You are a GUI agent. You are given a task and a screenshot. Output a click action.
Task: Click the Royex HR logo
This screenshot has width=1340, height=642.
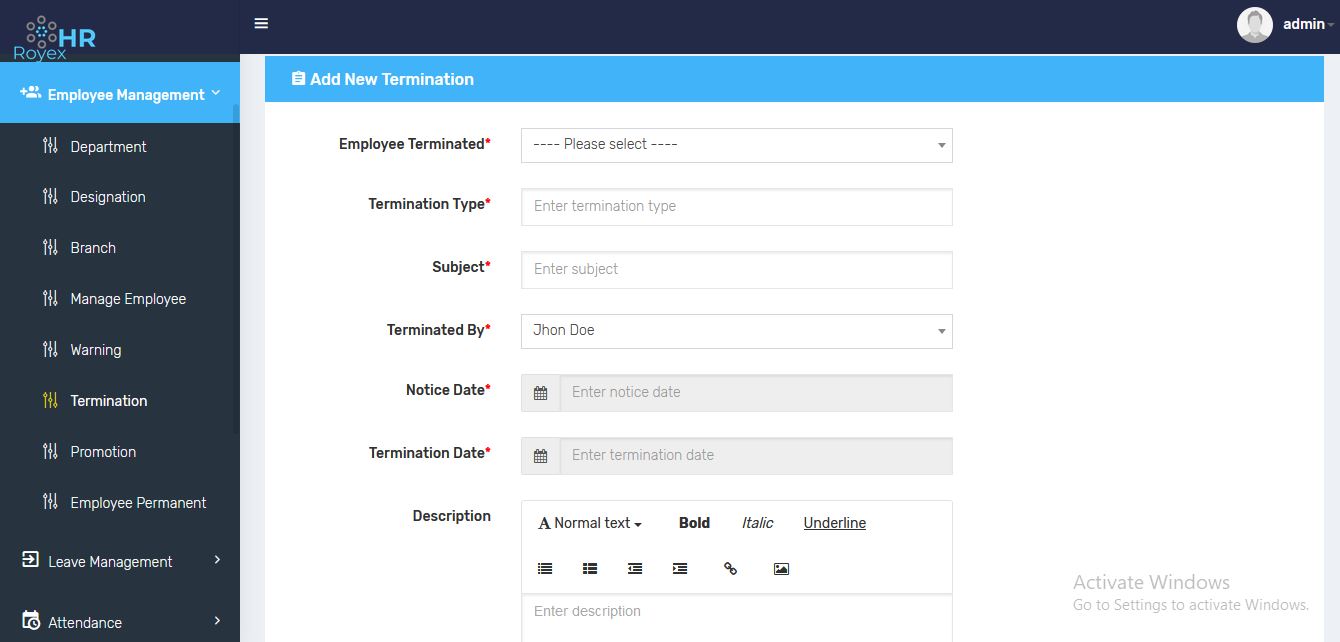click(56, 38)
